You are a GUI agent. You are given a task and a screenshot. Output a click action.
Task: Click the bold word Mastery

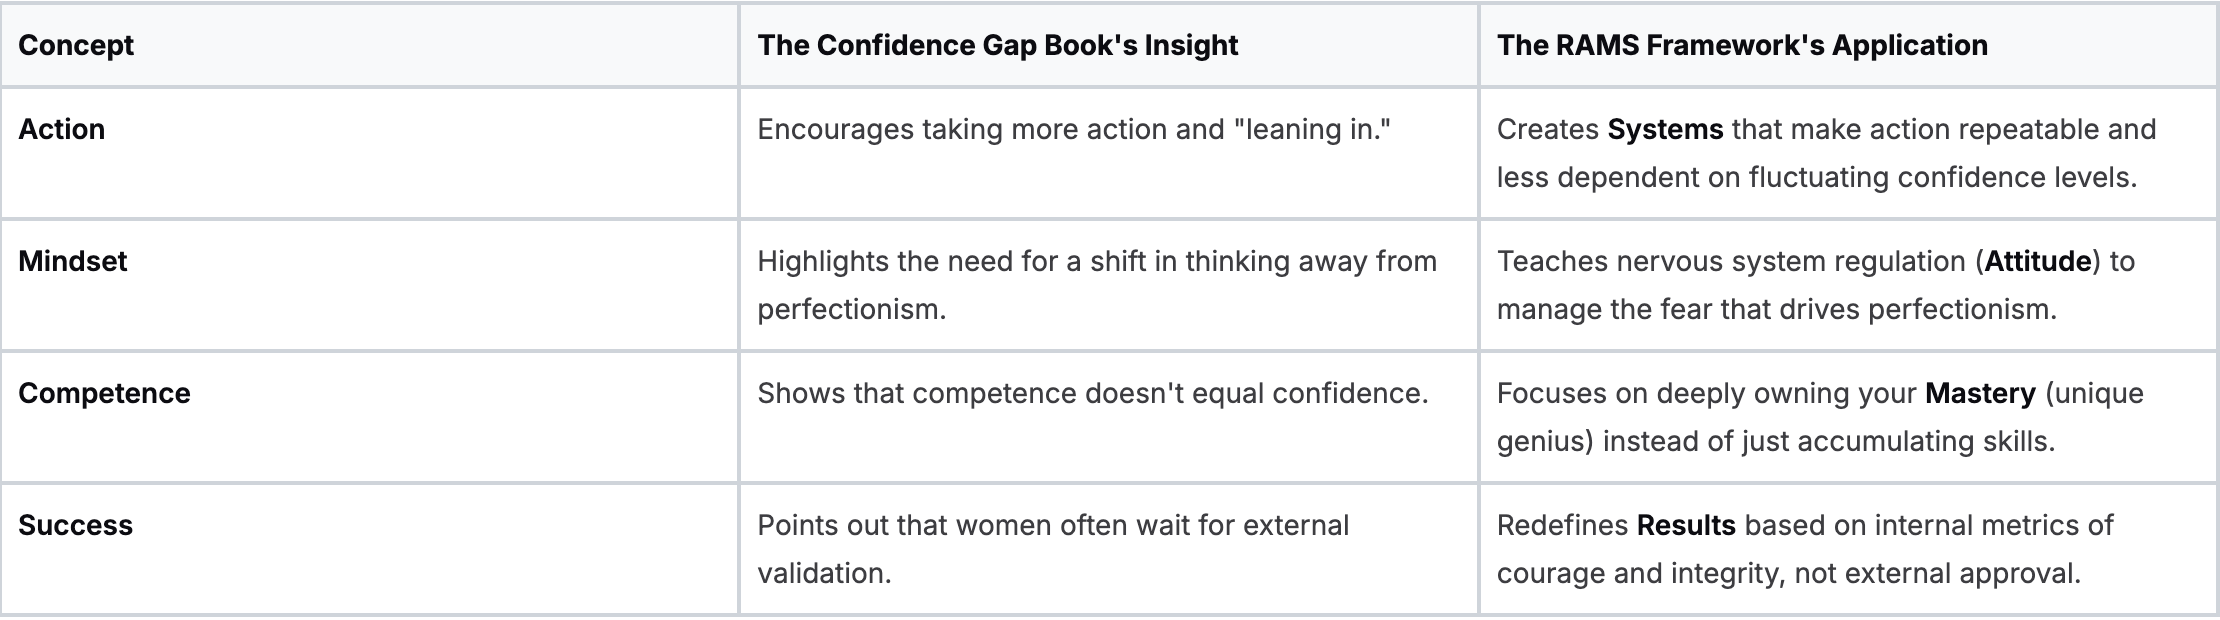coord(1980,393)
